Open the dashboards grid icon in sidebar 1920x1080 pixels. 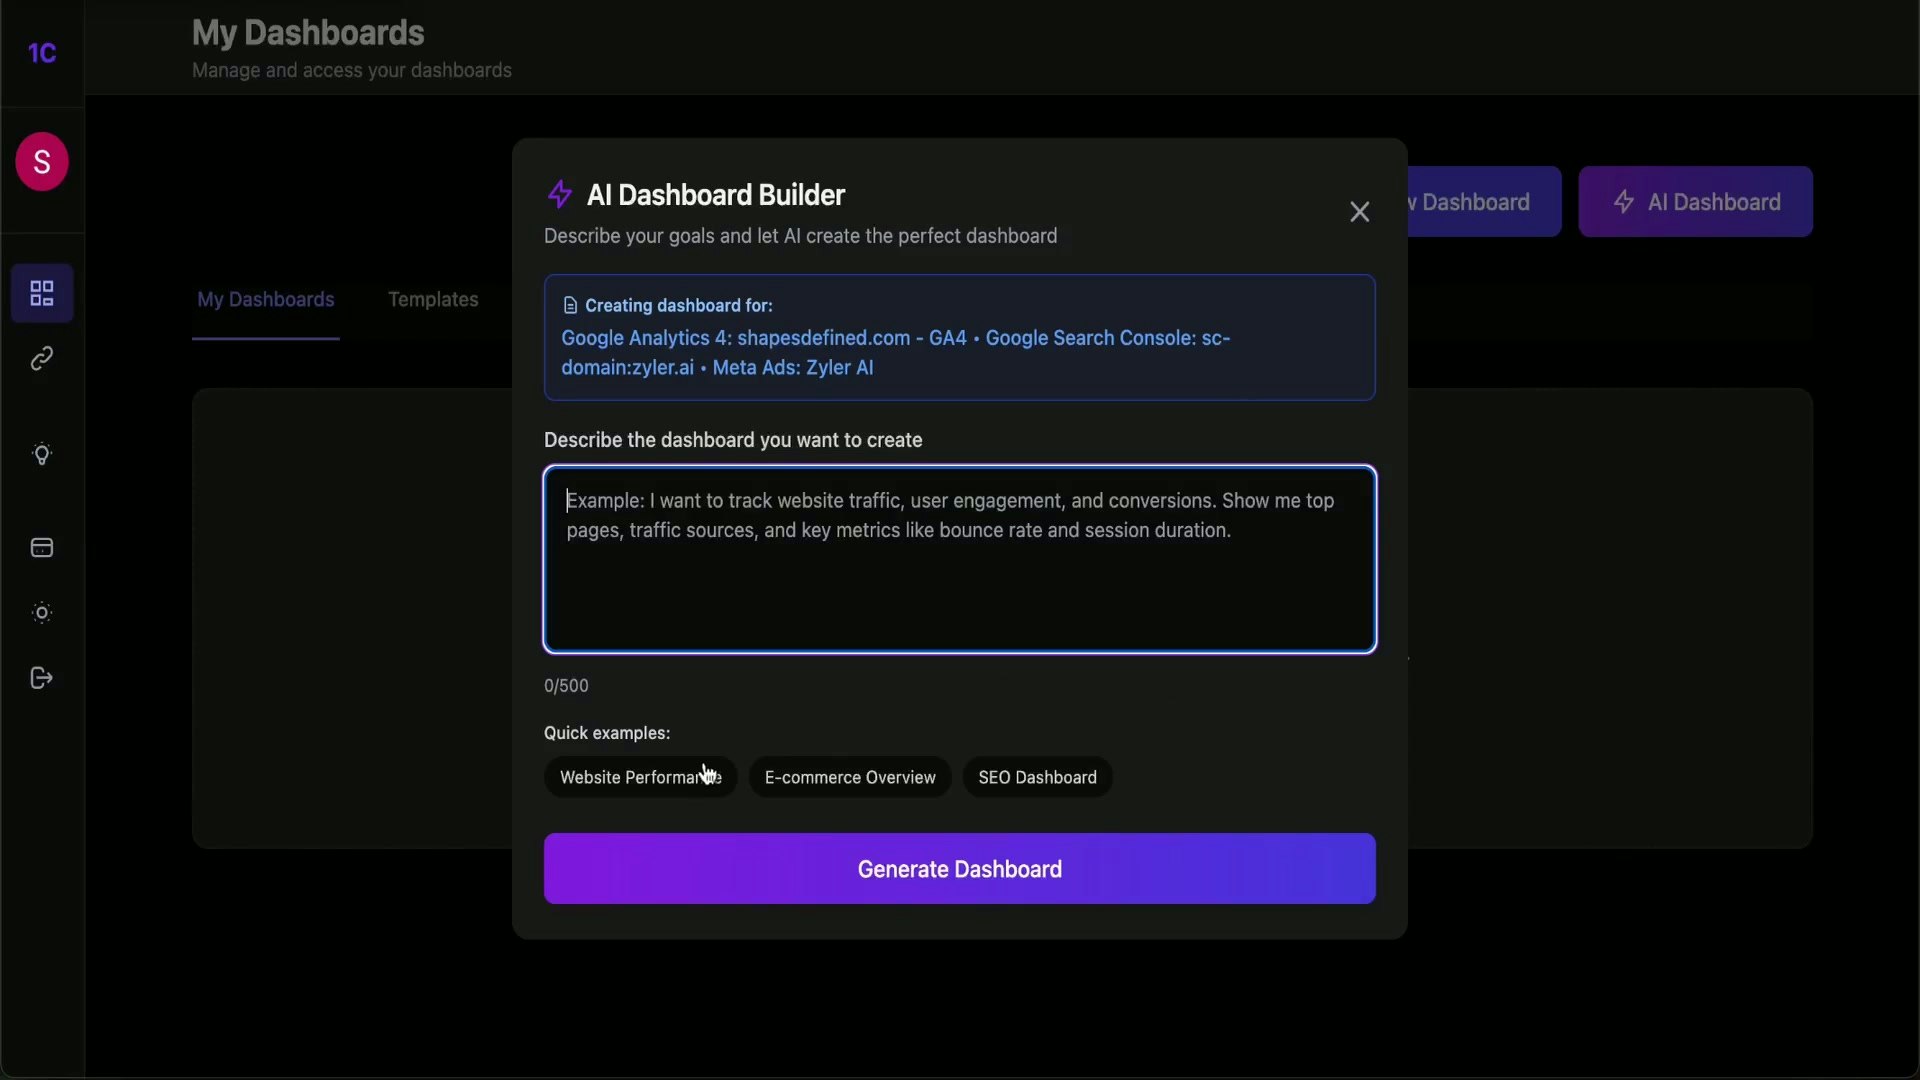pyautogui.click(x=42, y=293)
